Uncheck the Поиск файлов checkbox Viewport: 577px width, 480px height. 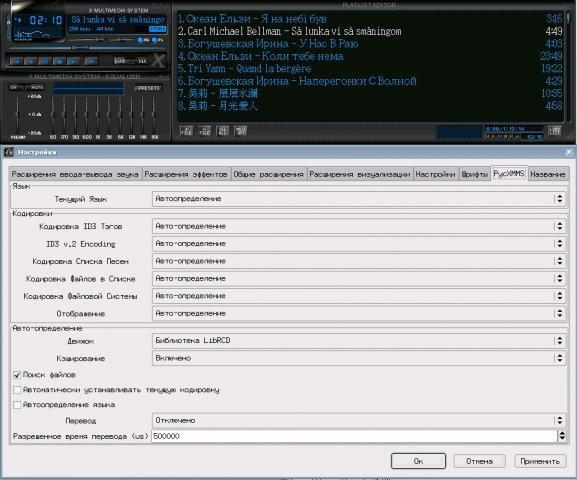point(17,375)
